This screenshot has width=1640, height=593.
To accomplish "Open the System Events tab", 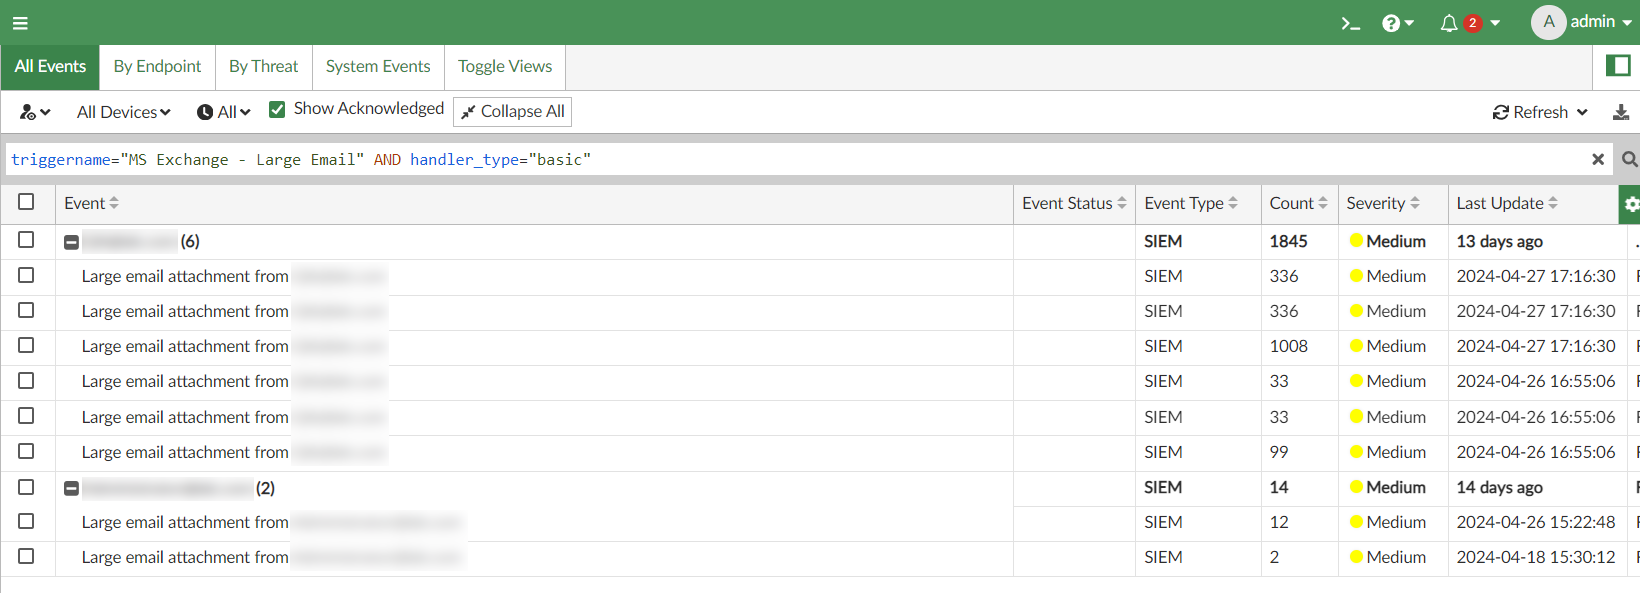I will [378, 66].
